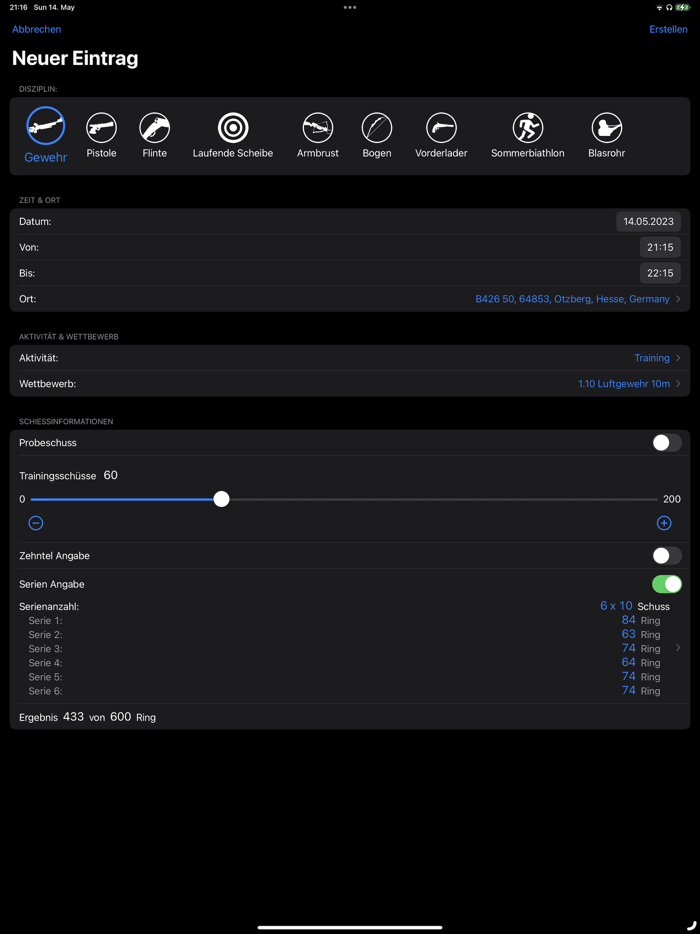Choose the Pistole discipline icon
The image size is (700, 934).
click(x=101, y=127)
